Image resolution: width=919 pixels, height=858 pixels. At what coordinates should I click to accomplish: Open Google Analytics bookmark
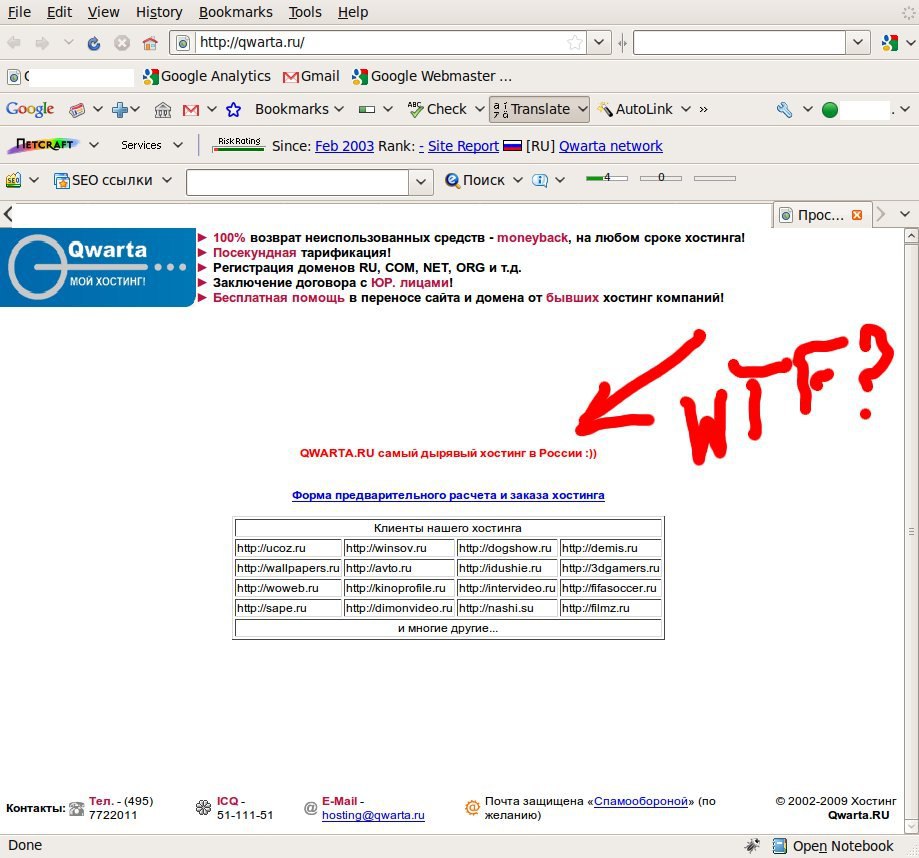[x=207, y=76]
